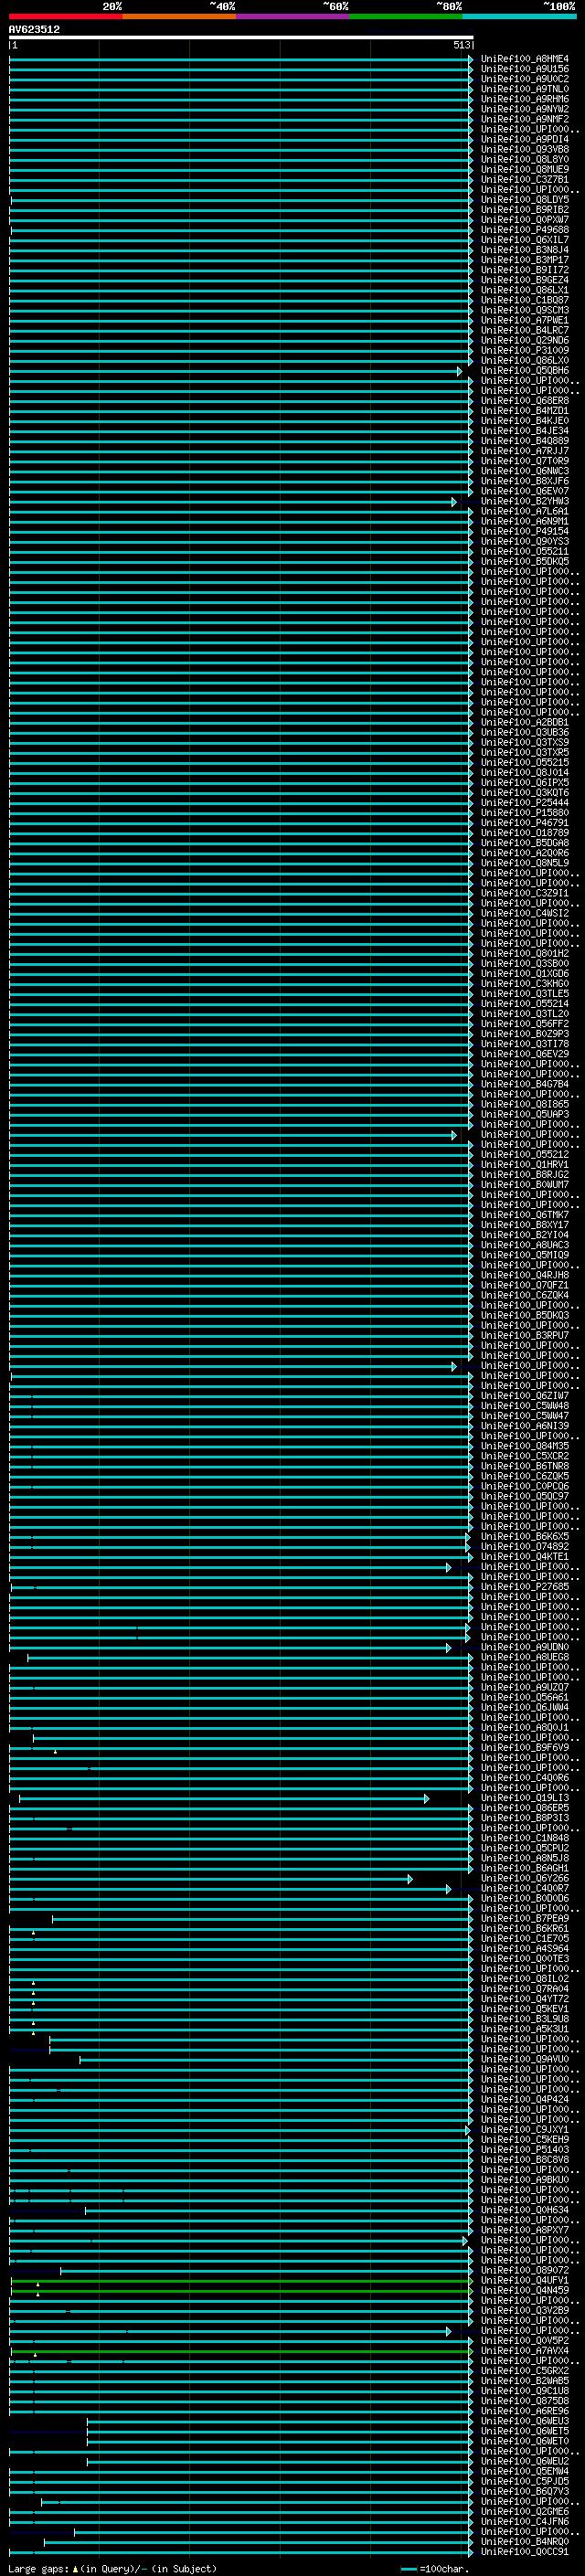Select hit label UniRef100_C1BQ87

pyautogui.click(x=524, y=300)
